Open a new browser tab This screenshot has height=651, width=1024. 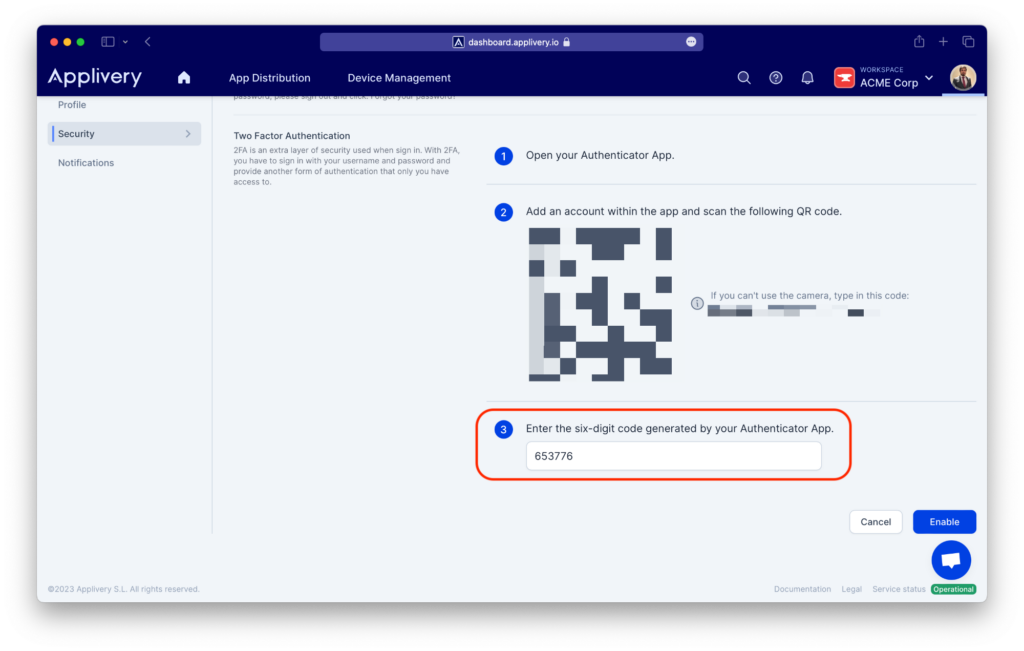943,42
